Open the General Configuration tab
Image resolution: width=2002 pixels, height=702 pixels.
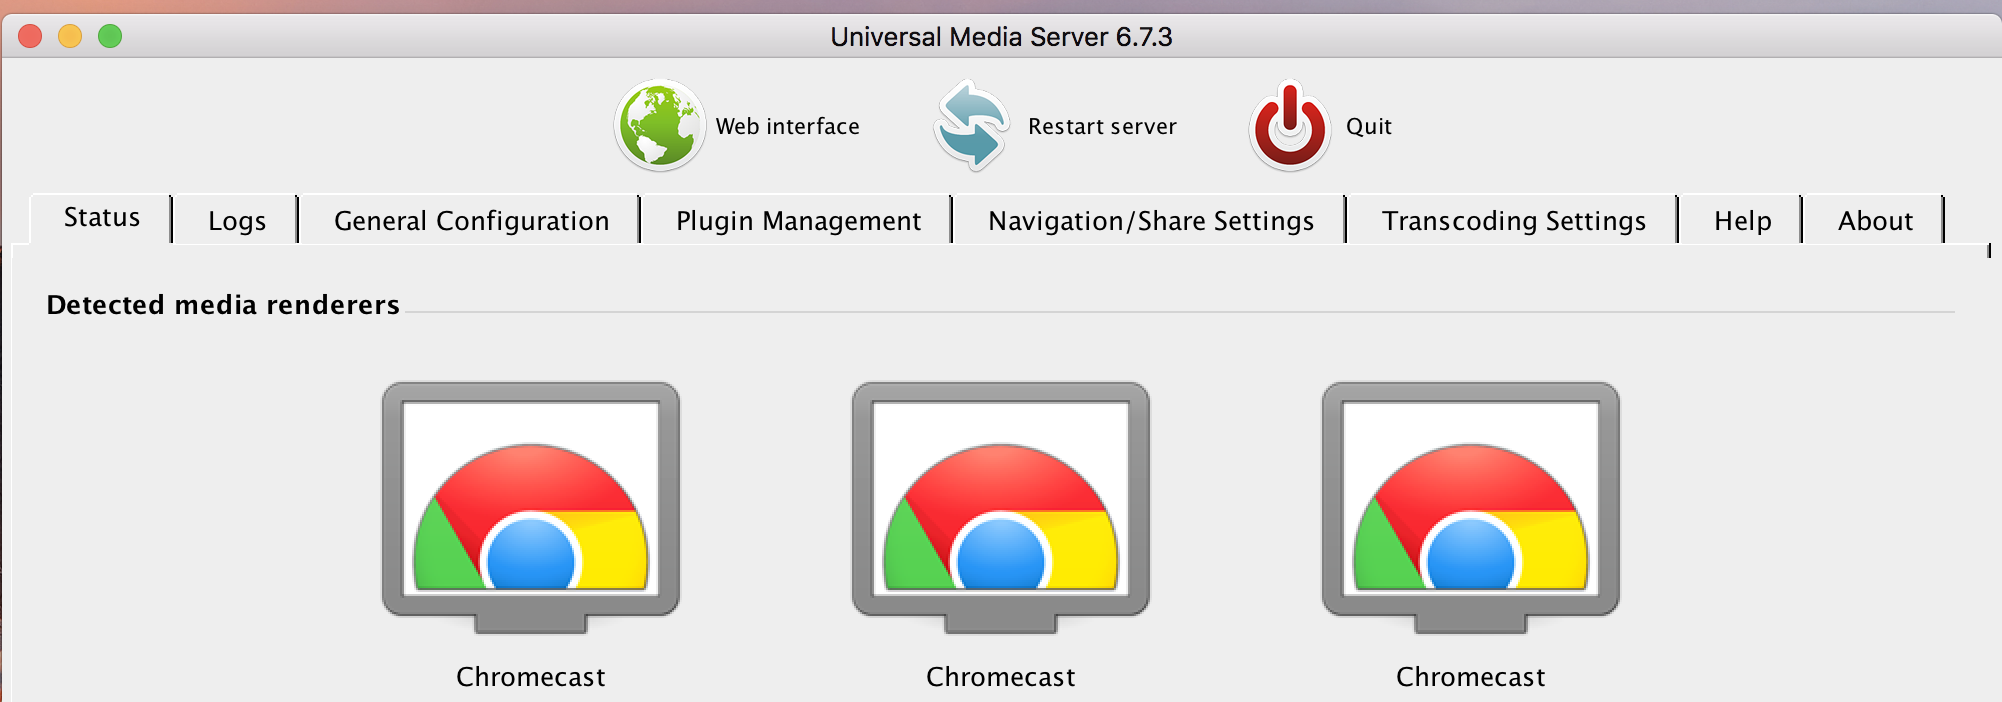(471, 220)
